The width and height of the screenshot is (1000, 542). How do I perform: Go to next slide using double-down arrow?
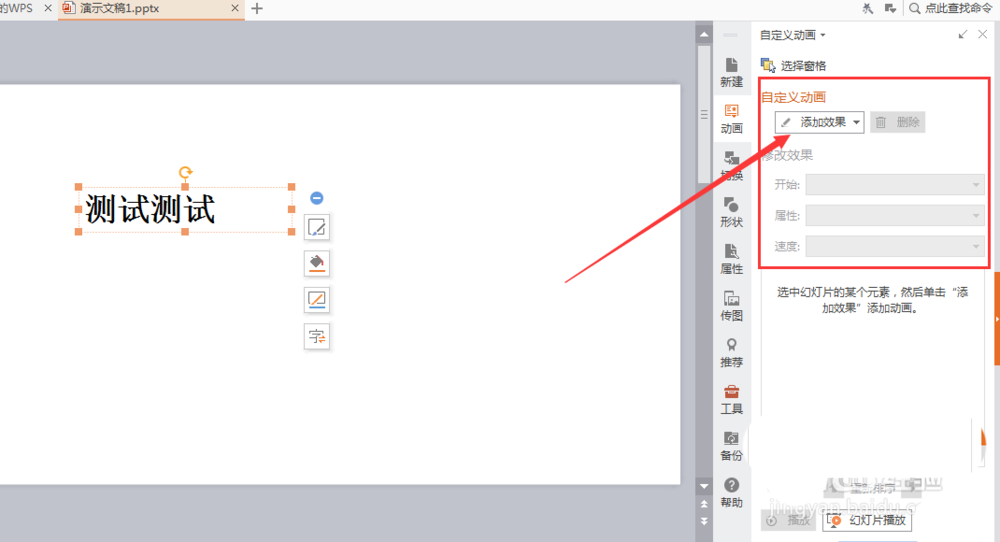pos(703,521)
